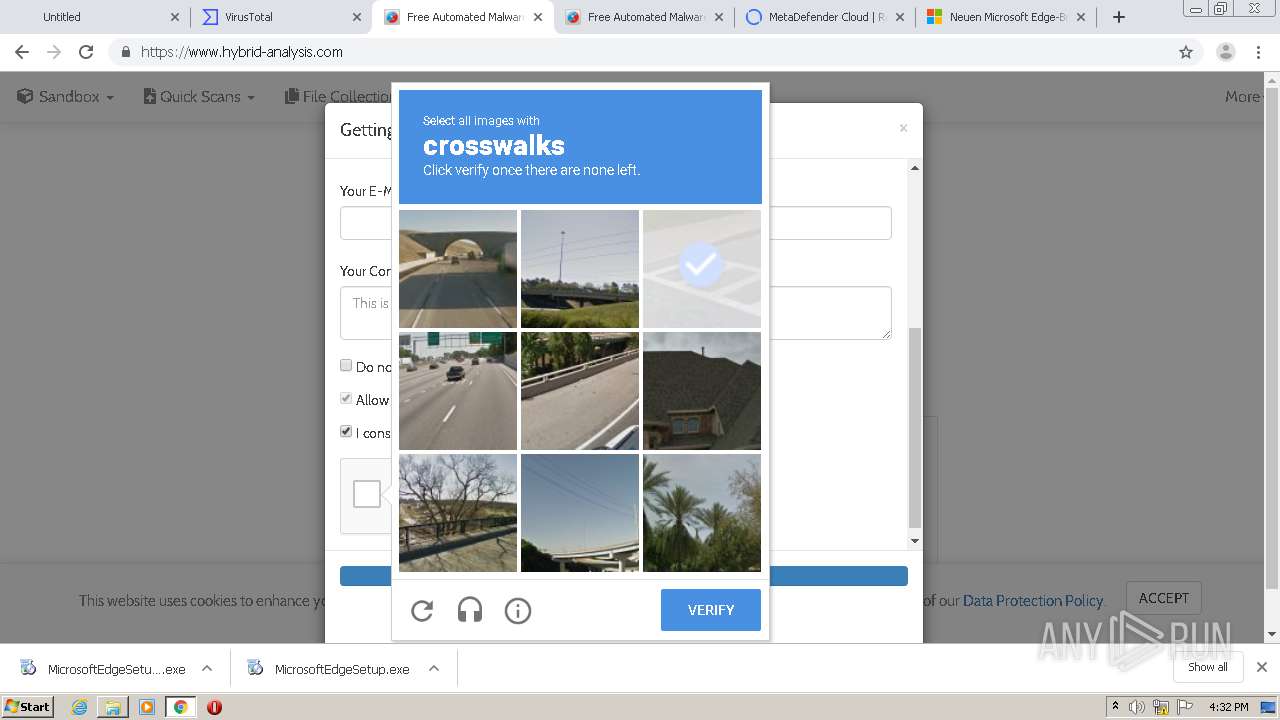Screen dimensions: 1280x720
Task: Open the Sandbox dropdown menu
Action: pyautogui.click(x=66, y=97)
